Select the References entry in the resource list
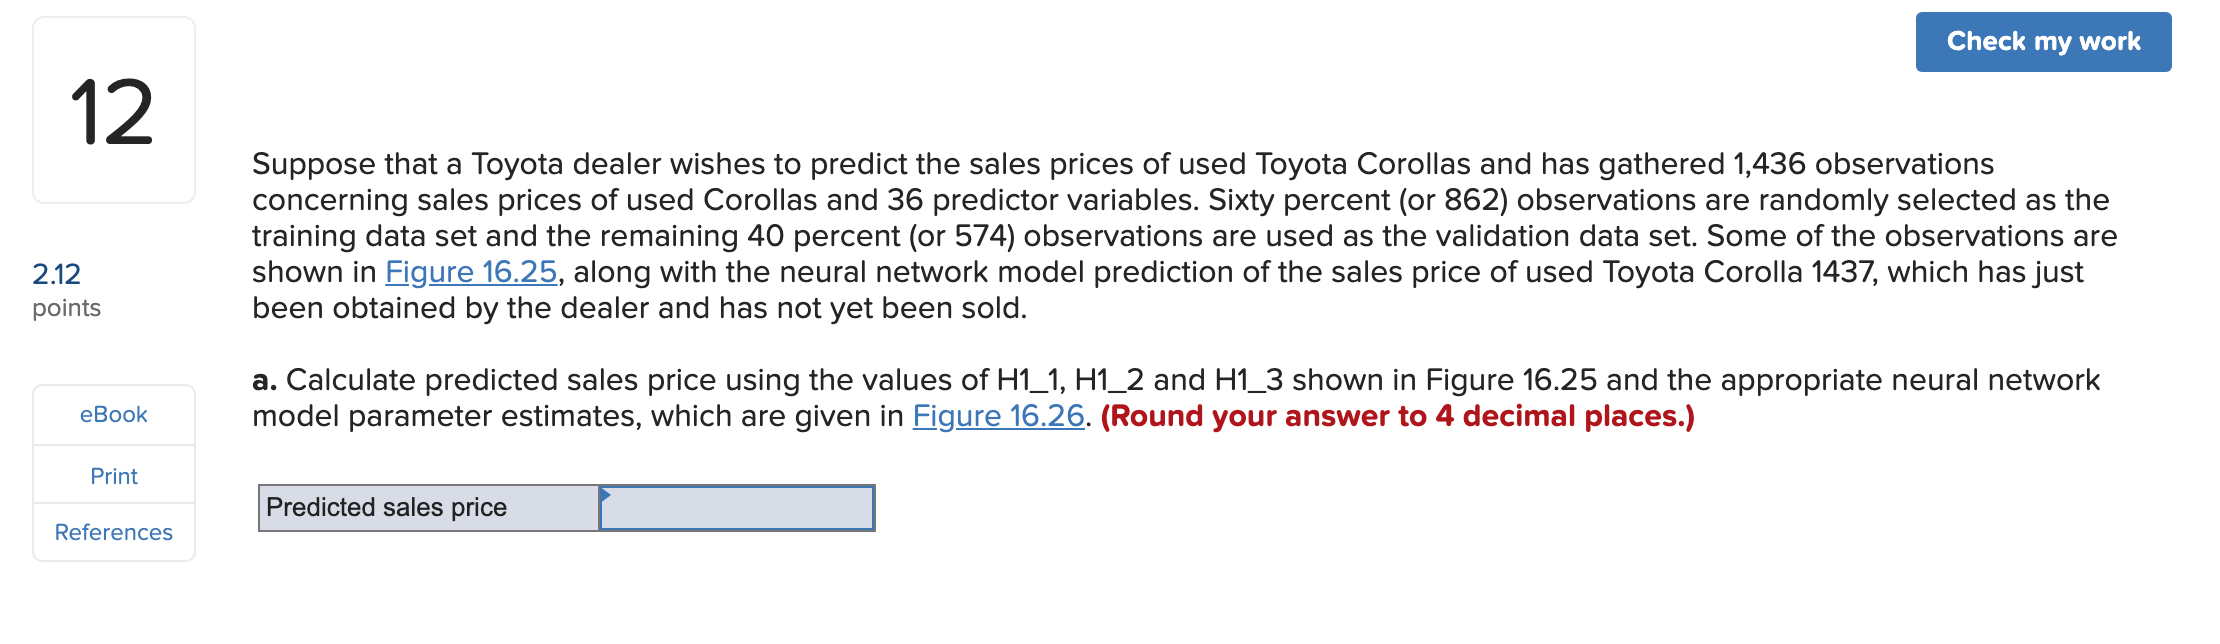Screen dimensions: 2220x644 coord(112,532)
